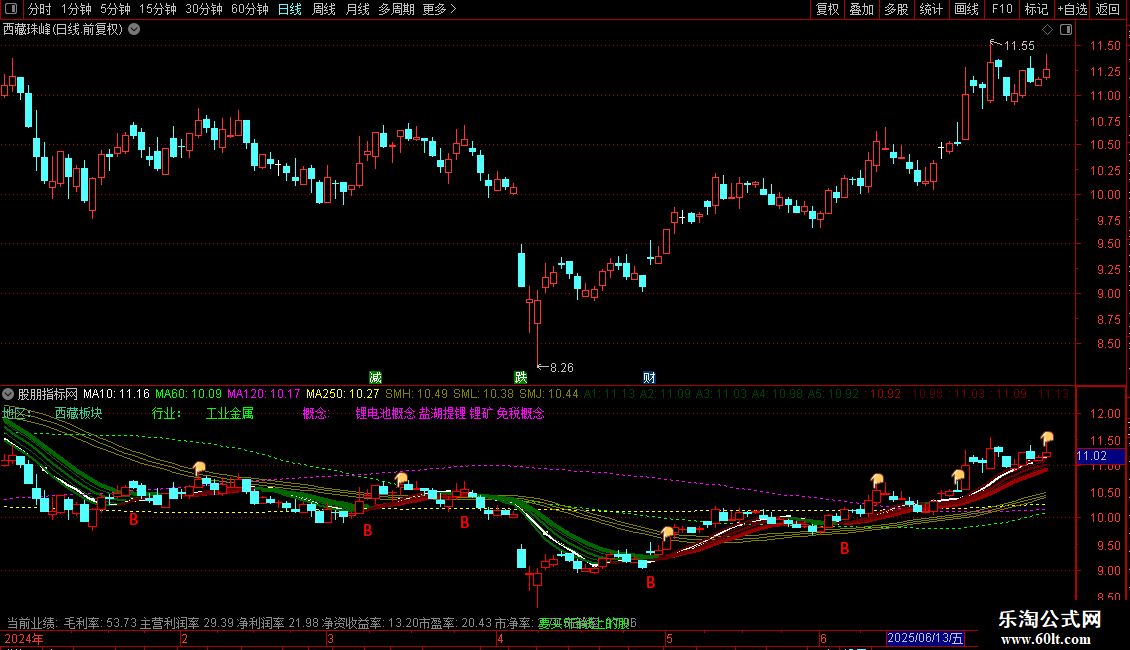
Task: Select the 15分钟 period tab
Action: click(158, 9)
